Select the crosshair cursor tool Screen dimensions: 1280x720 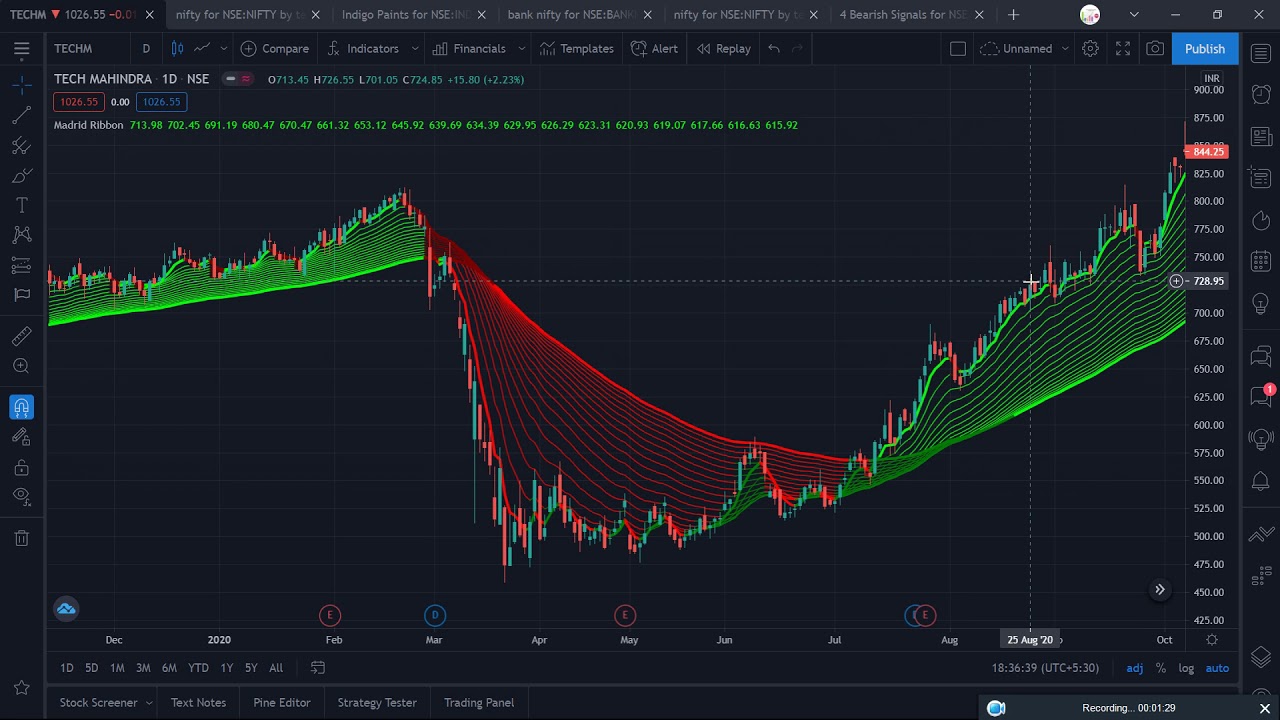click(21, 87)
